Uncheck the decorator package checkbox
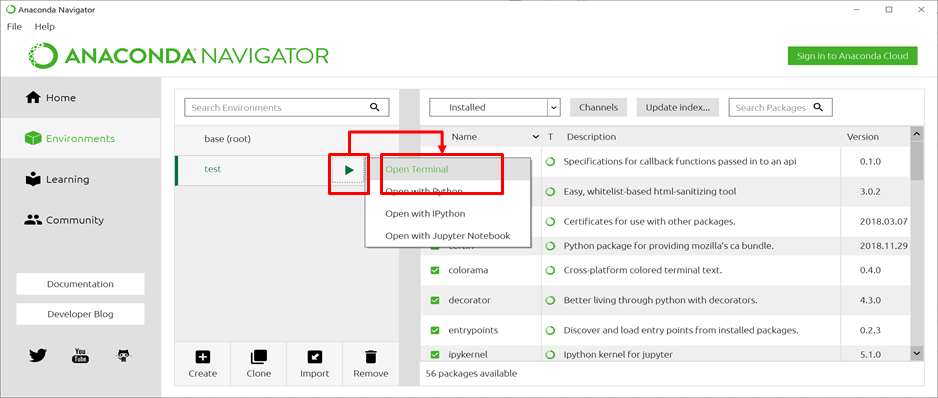The height and width of the screenshot is (398, 938). 435,300
